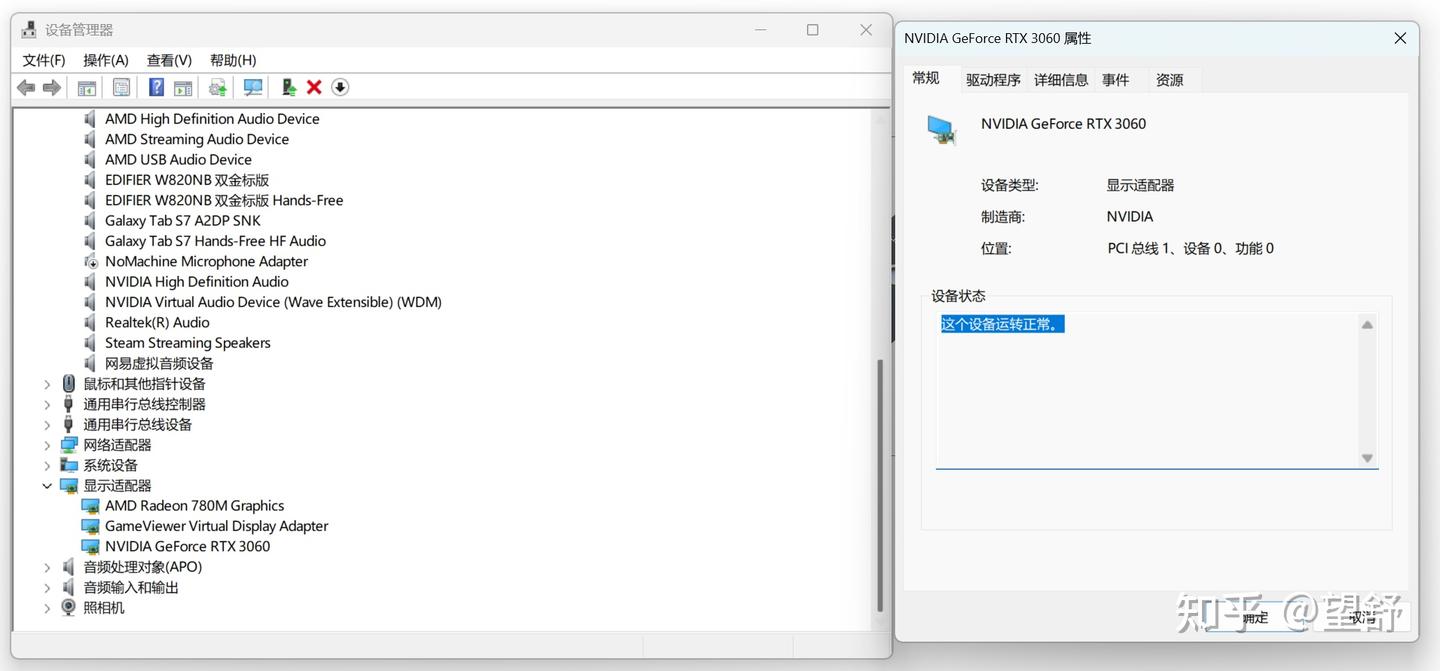Switch to the 事件 tab
1440x671 pixels.
(x=1115, y=80)
